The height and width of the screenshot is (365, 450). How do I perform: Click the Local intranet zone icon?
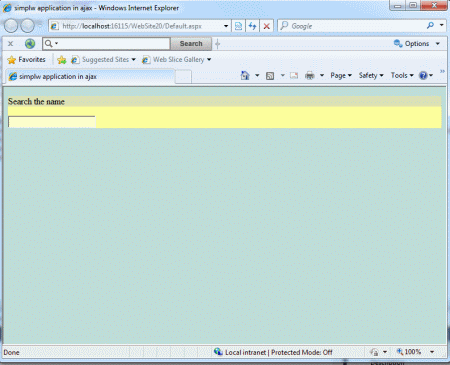pos(218,352)
